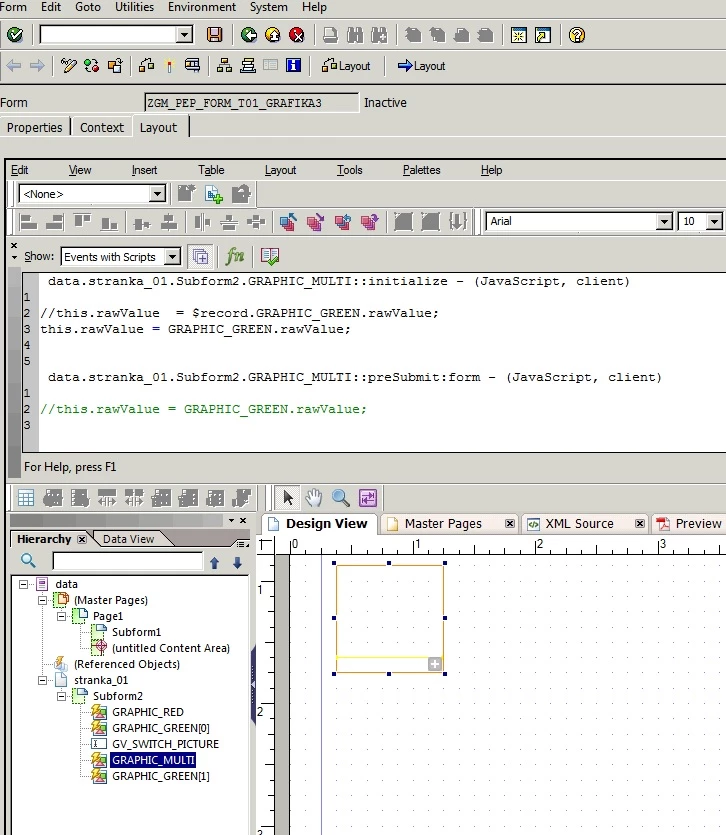Switch to the Context tab
The image size is (726, 835).
(102, 127)
